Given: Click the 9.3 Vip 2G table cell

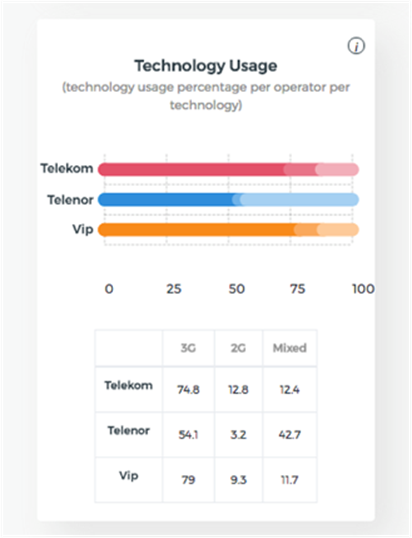Looking at the screenshot, I should pos(238,480).
